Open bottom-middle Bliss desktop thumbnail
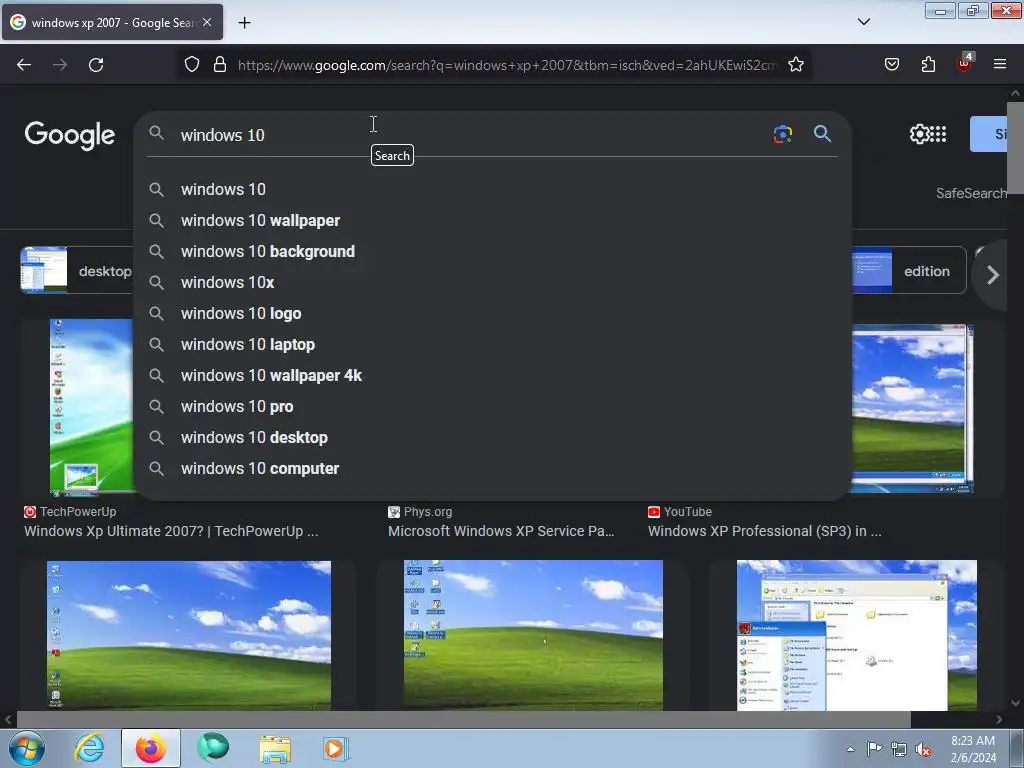Image resolution: width=1024 pixels, height=768 pixels. pyautogui.click(x=533, y=635)
